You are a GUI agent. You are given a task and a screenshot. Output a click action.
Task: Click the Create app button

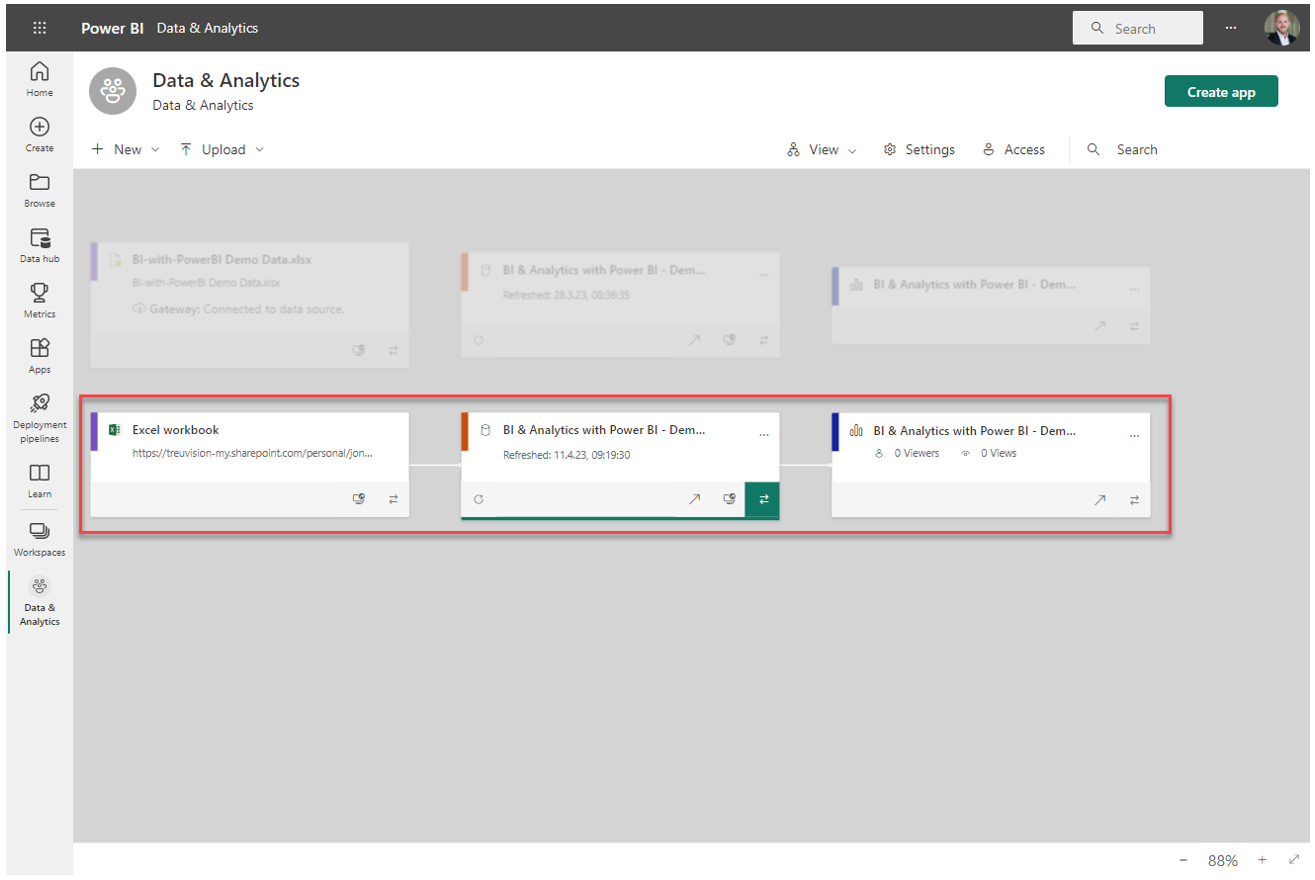point(1221,92)
